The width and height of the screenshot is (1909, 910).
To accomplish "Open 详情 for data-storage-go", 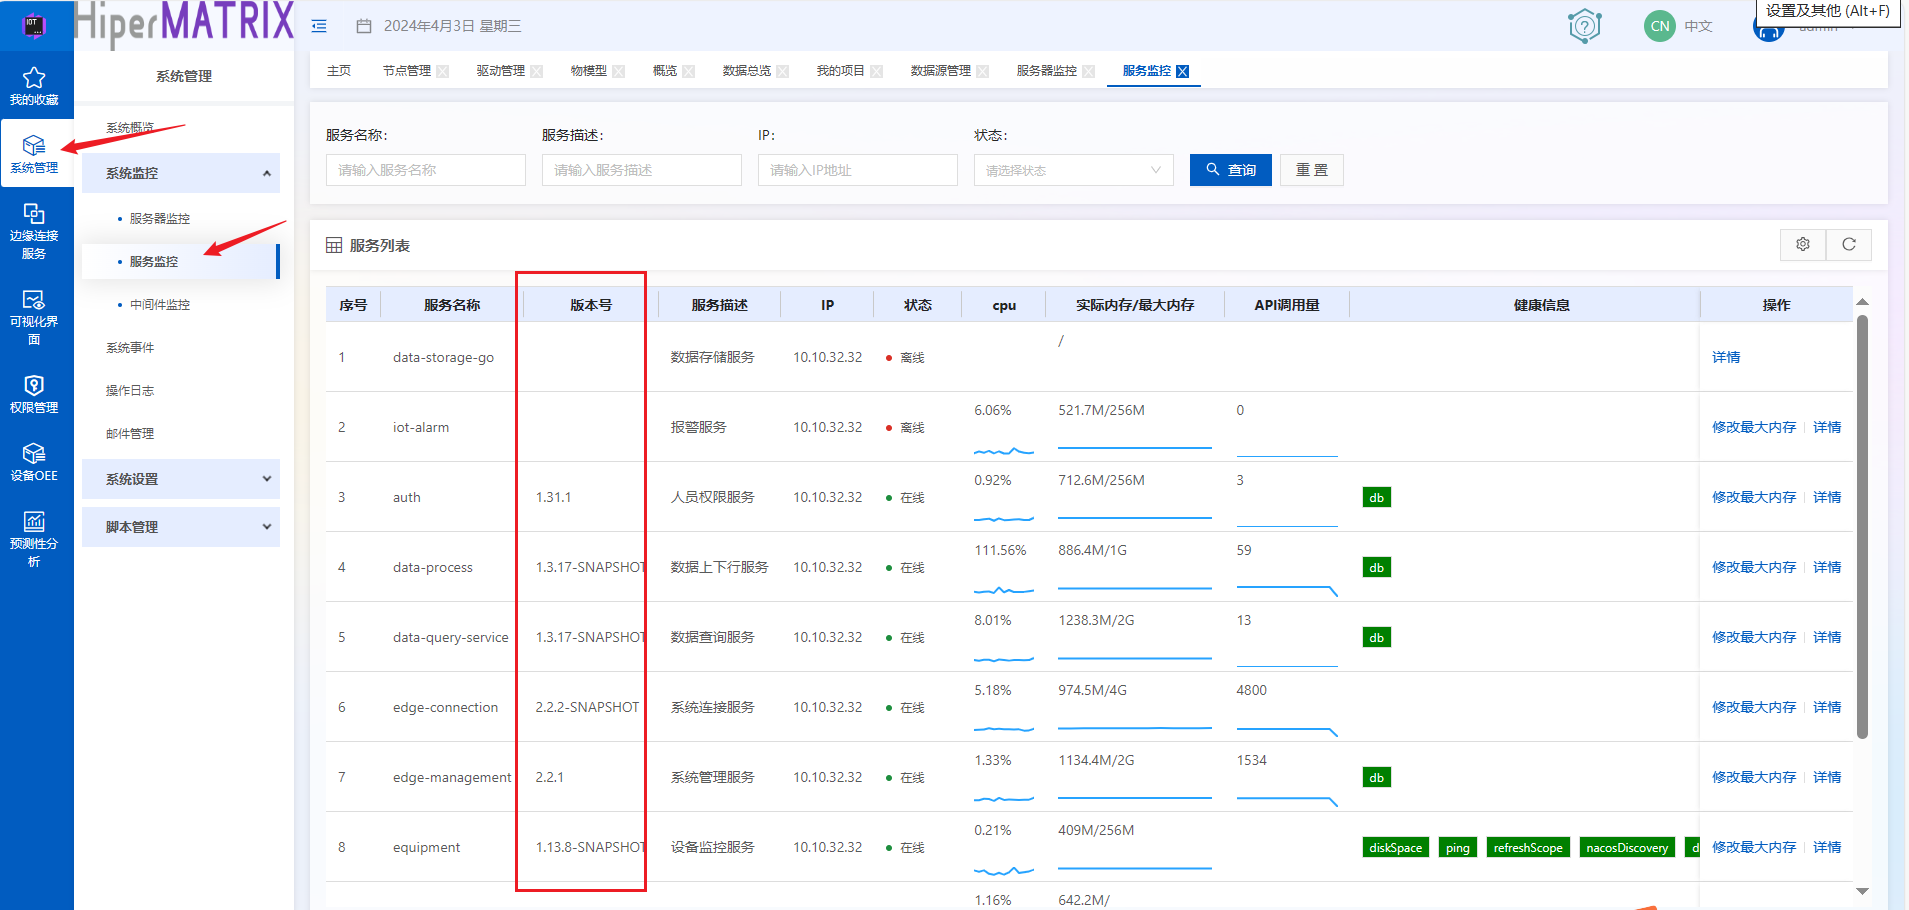I will (x=1726, y=357).
